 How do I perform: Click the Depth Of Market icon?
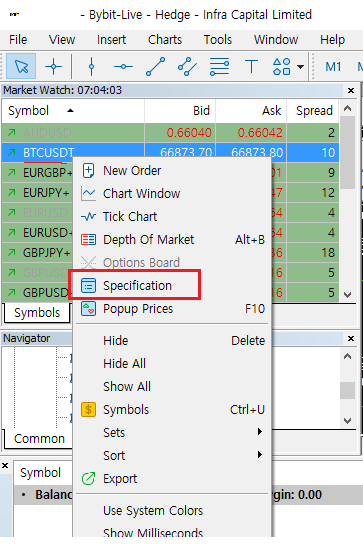pyautogui.click(x=88, y=239)
